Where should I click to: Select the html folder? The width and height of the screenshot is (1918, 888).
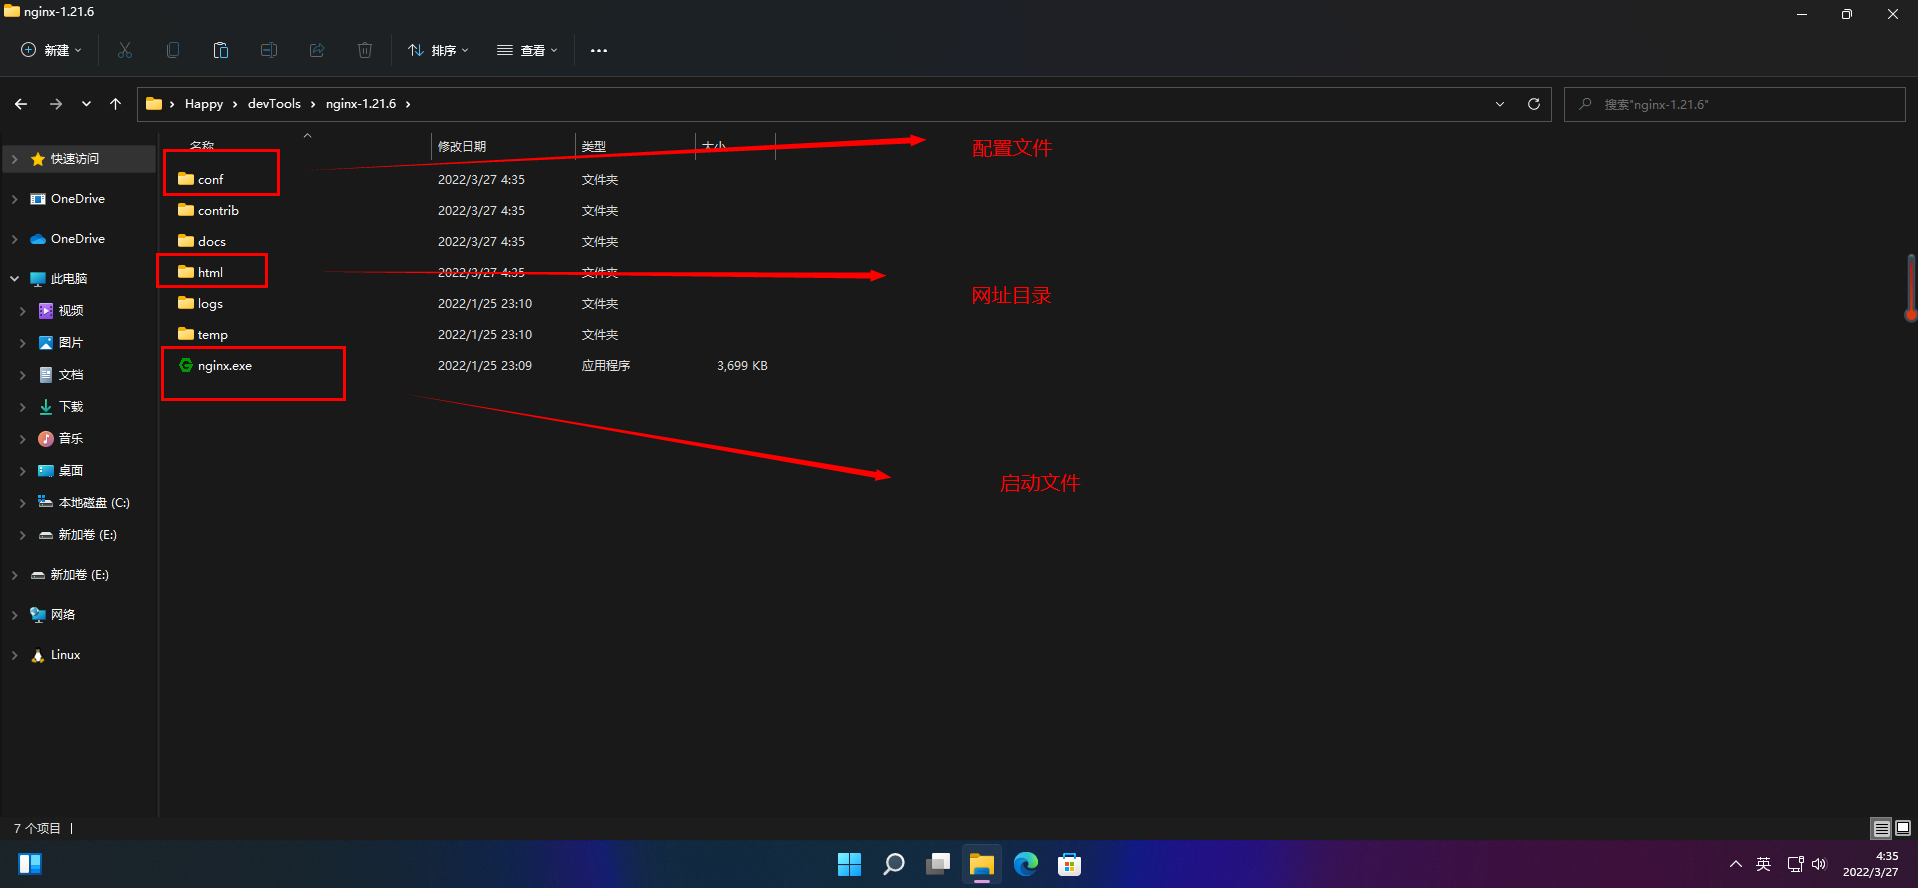[x=210, y=272]
